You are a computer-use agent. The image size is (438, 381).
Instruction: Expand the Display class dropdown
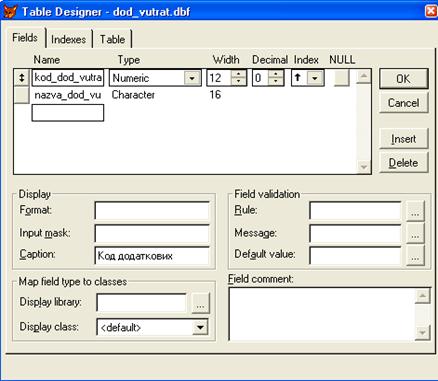pyautogui.click(x=200, y=327)
